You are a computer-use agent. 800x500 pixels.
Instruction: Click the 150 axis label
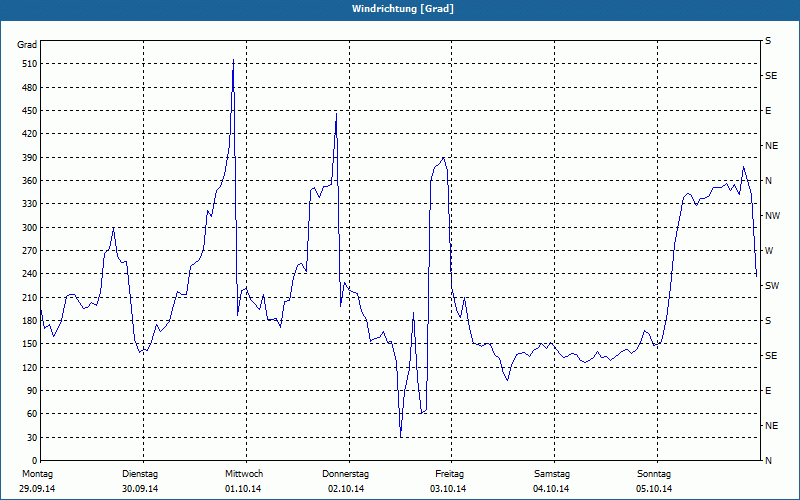click(x=30, y=344)
